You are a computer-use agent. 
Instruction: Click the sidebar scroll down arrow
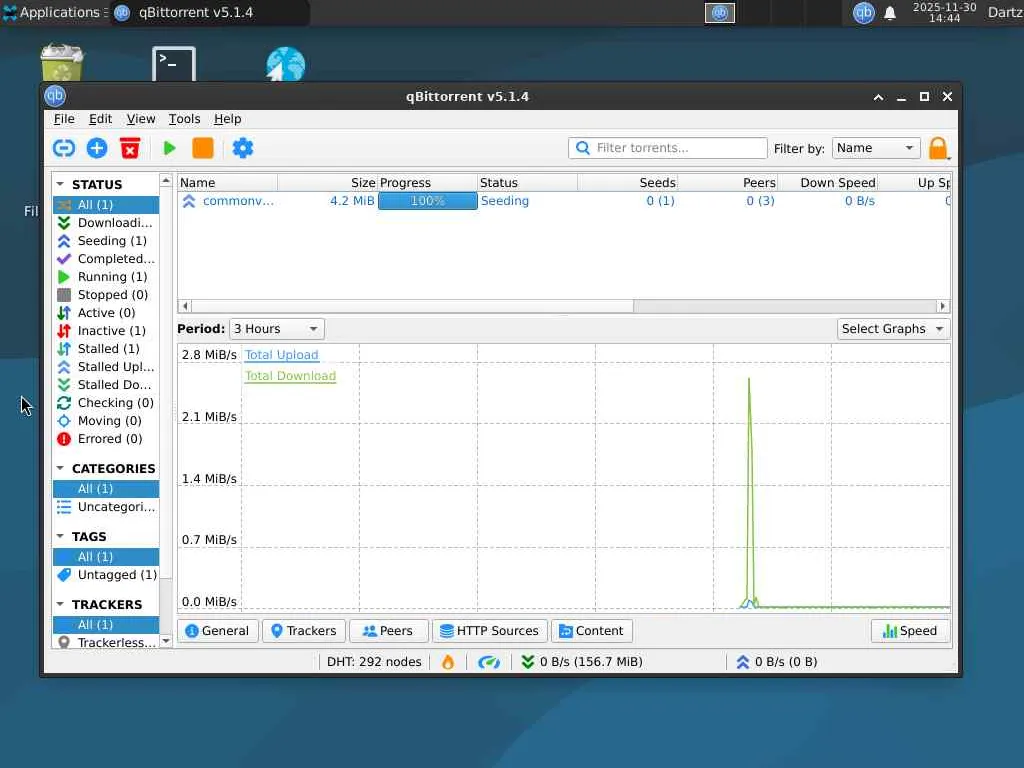tap(166, 641)
